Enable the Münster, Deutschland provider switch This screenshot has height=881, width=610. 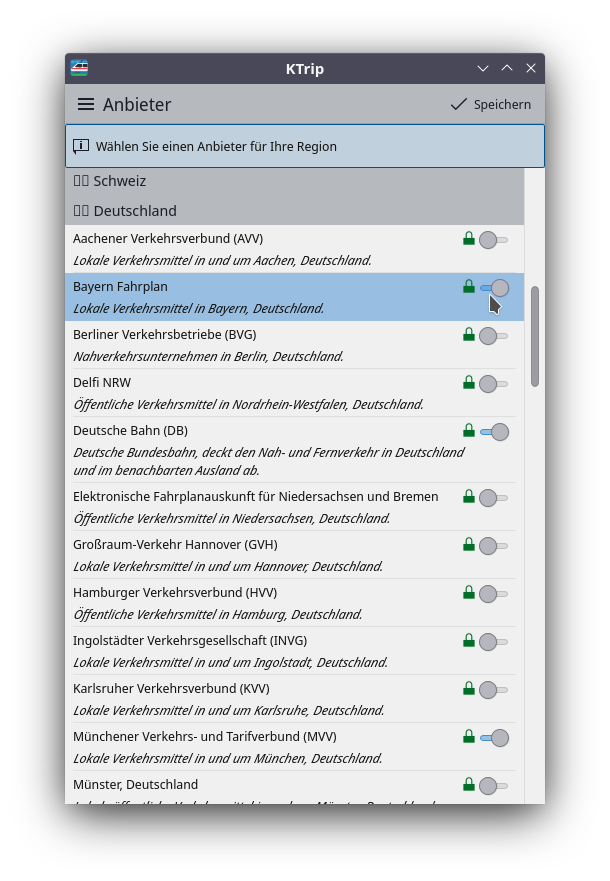pyautogui.click(x=493, y=786)
